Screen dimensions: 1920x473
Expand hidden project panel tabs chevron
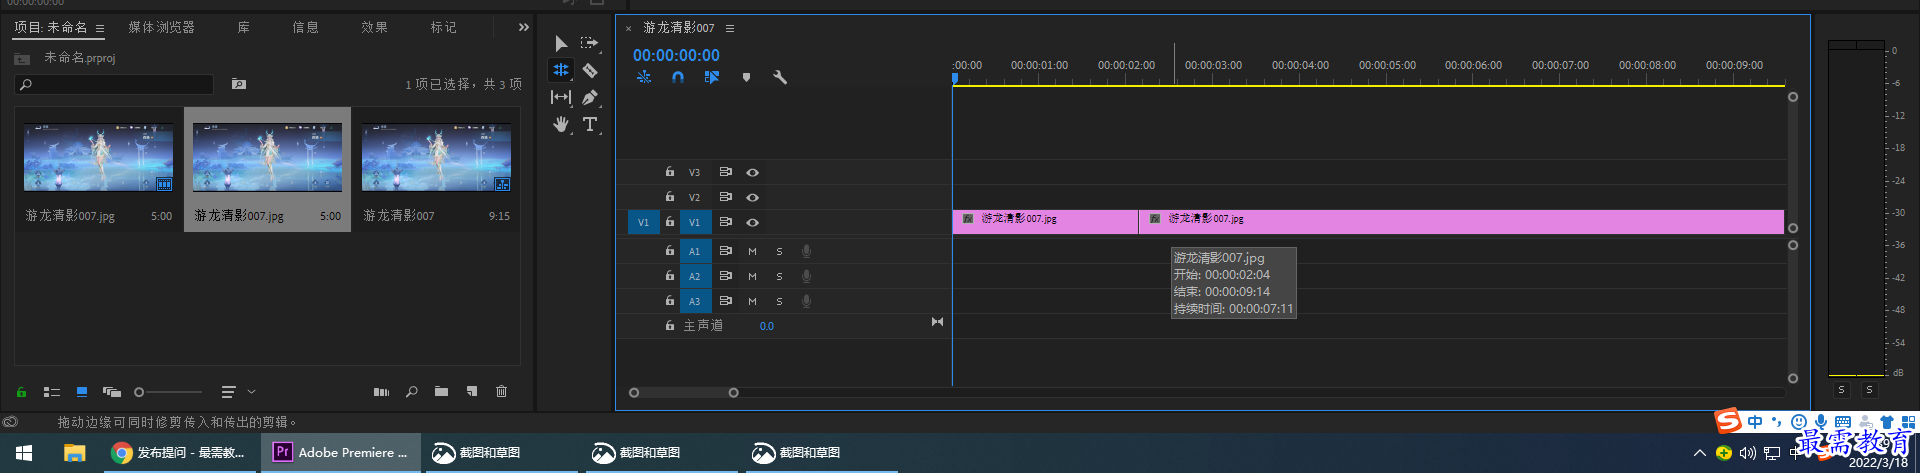tap(523, 27)
